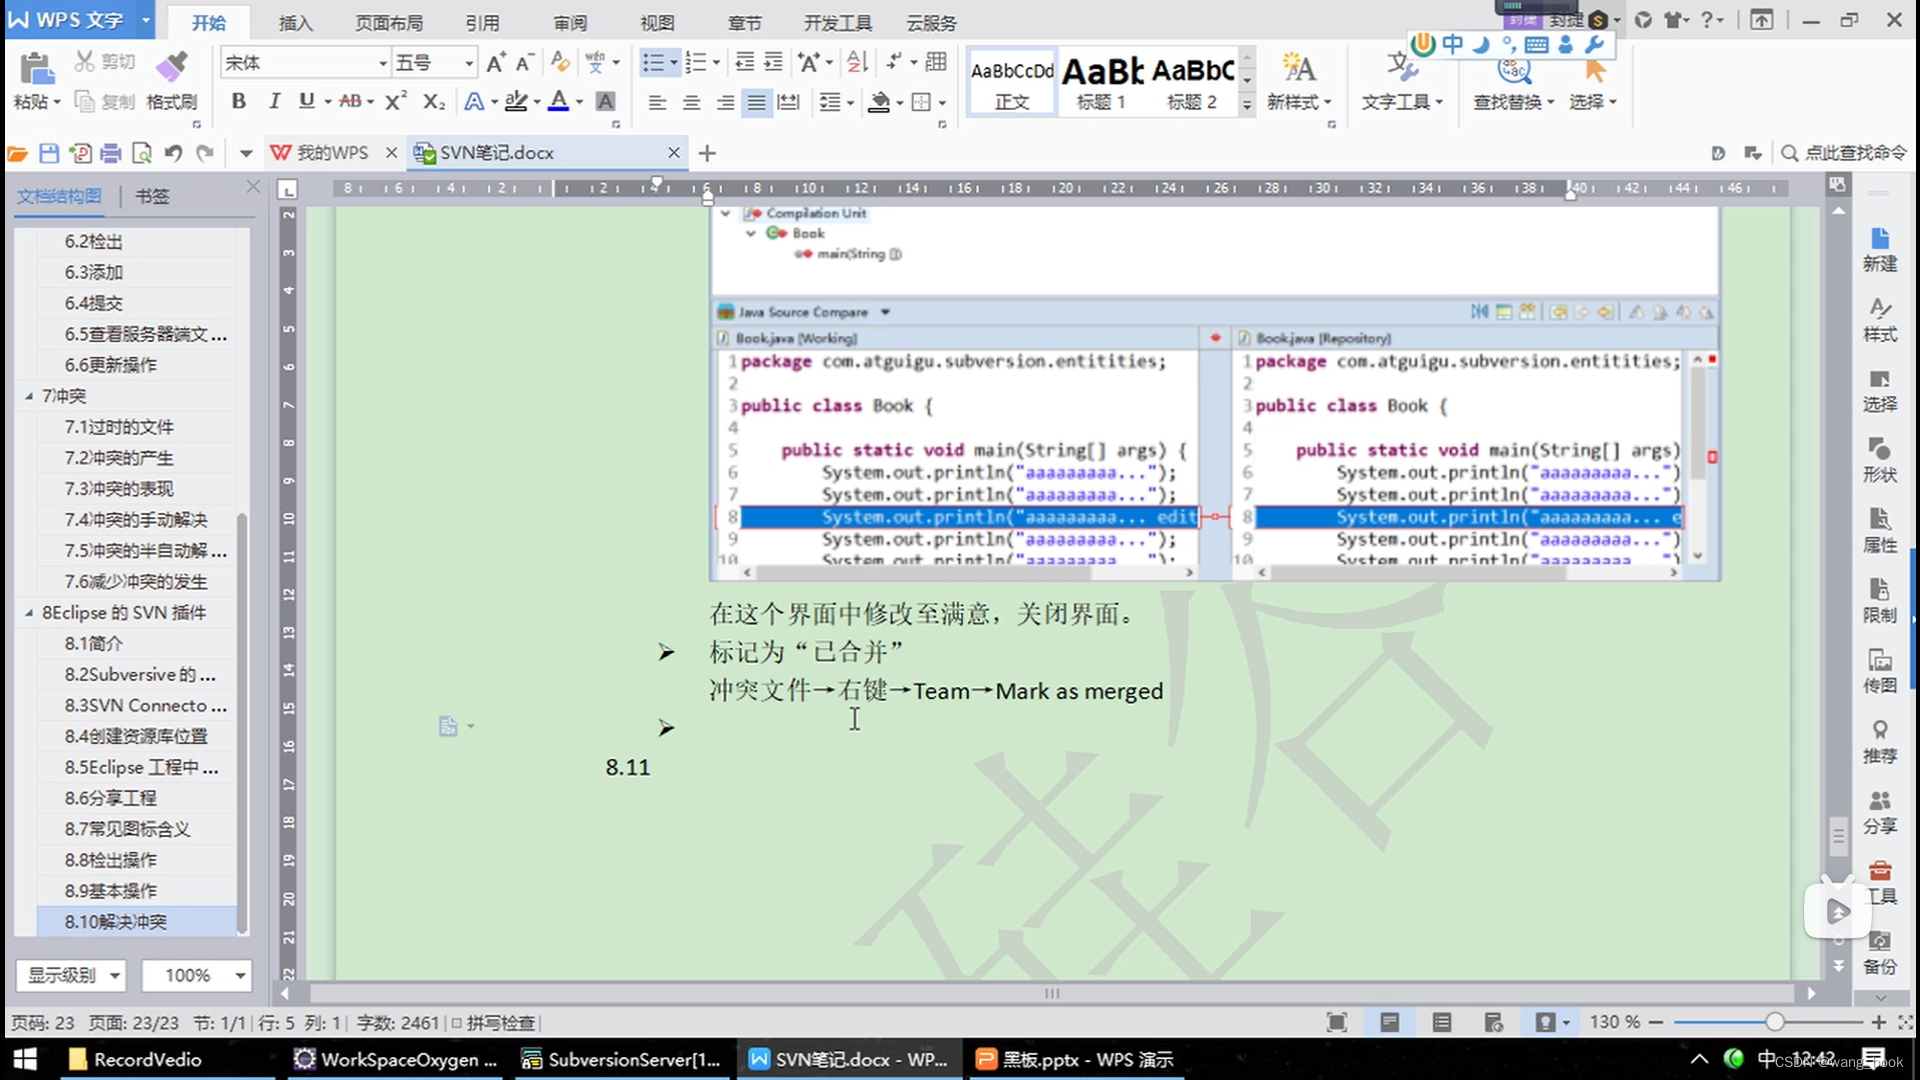
Task: Click the Cut scissors icon
Action: (x=85, y=62)
